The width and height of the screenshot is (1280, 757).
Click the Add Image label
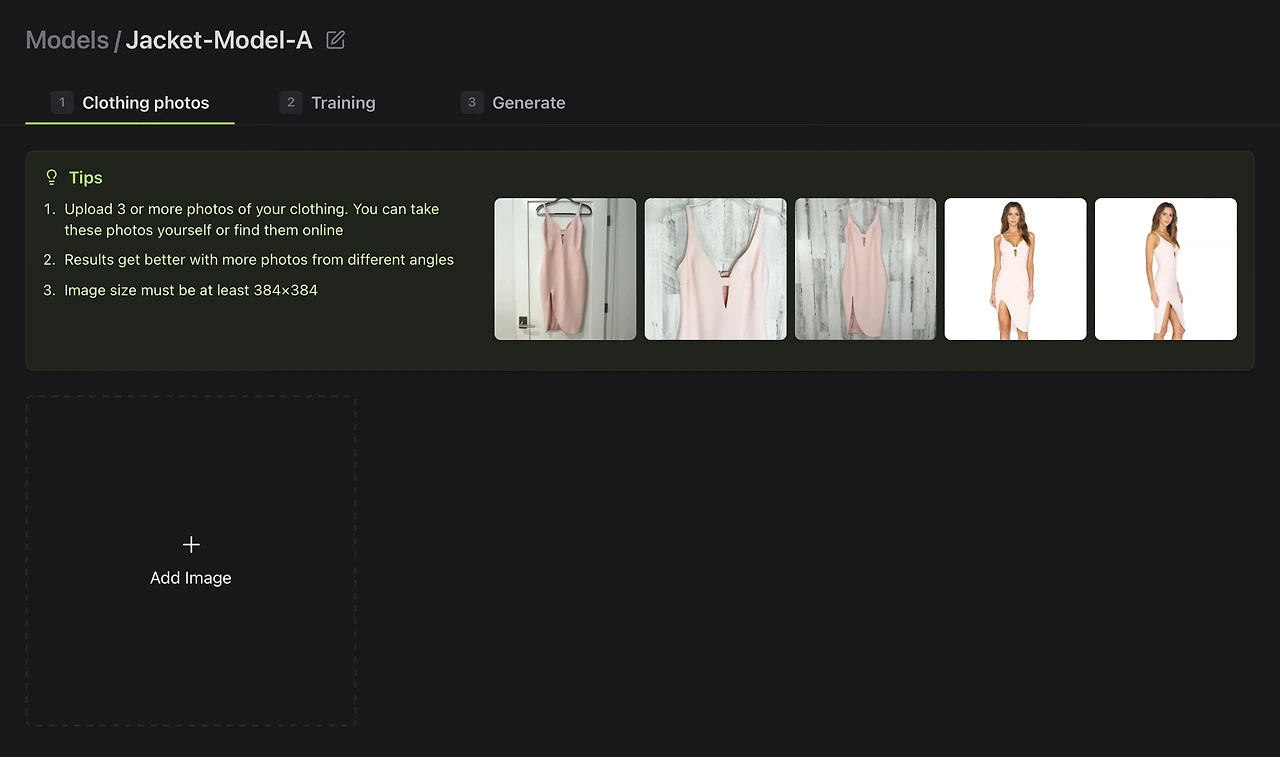[x=191, y=578]
